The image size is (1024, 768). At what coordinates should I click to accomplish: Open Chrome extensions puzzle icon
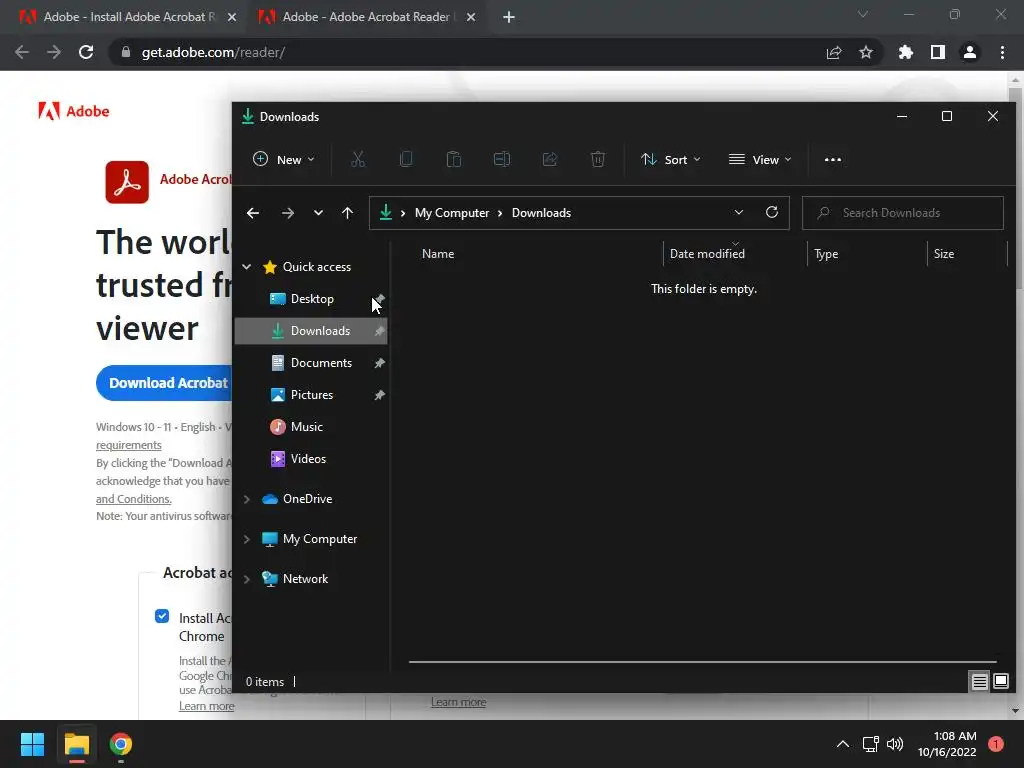click(x=906, y=52)
